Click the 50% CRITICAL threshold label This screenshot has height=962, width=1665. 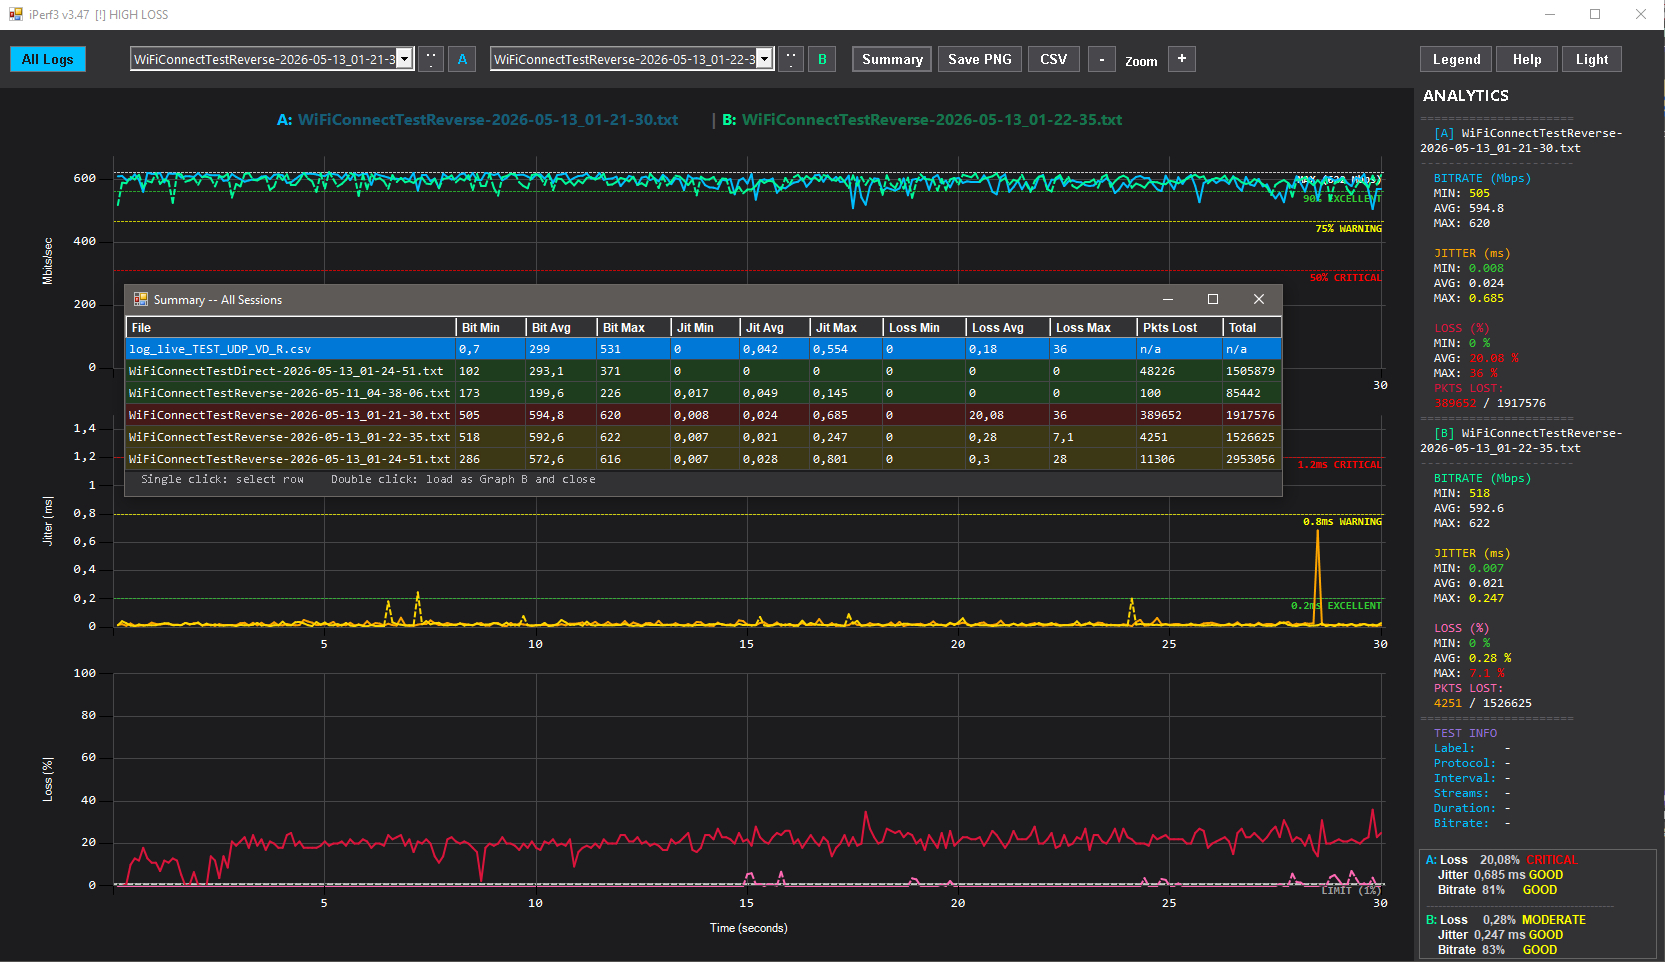[1345, 278]
